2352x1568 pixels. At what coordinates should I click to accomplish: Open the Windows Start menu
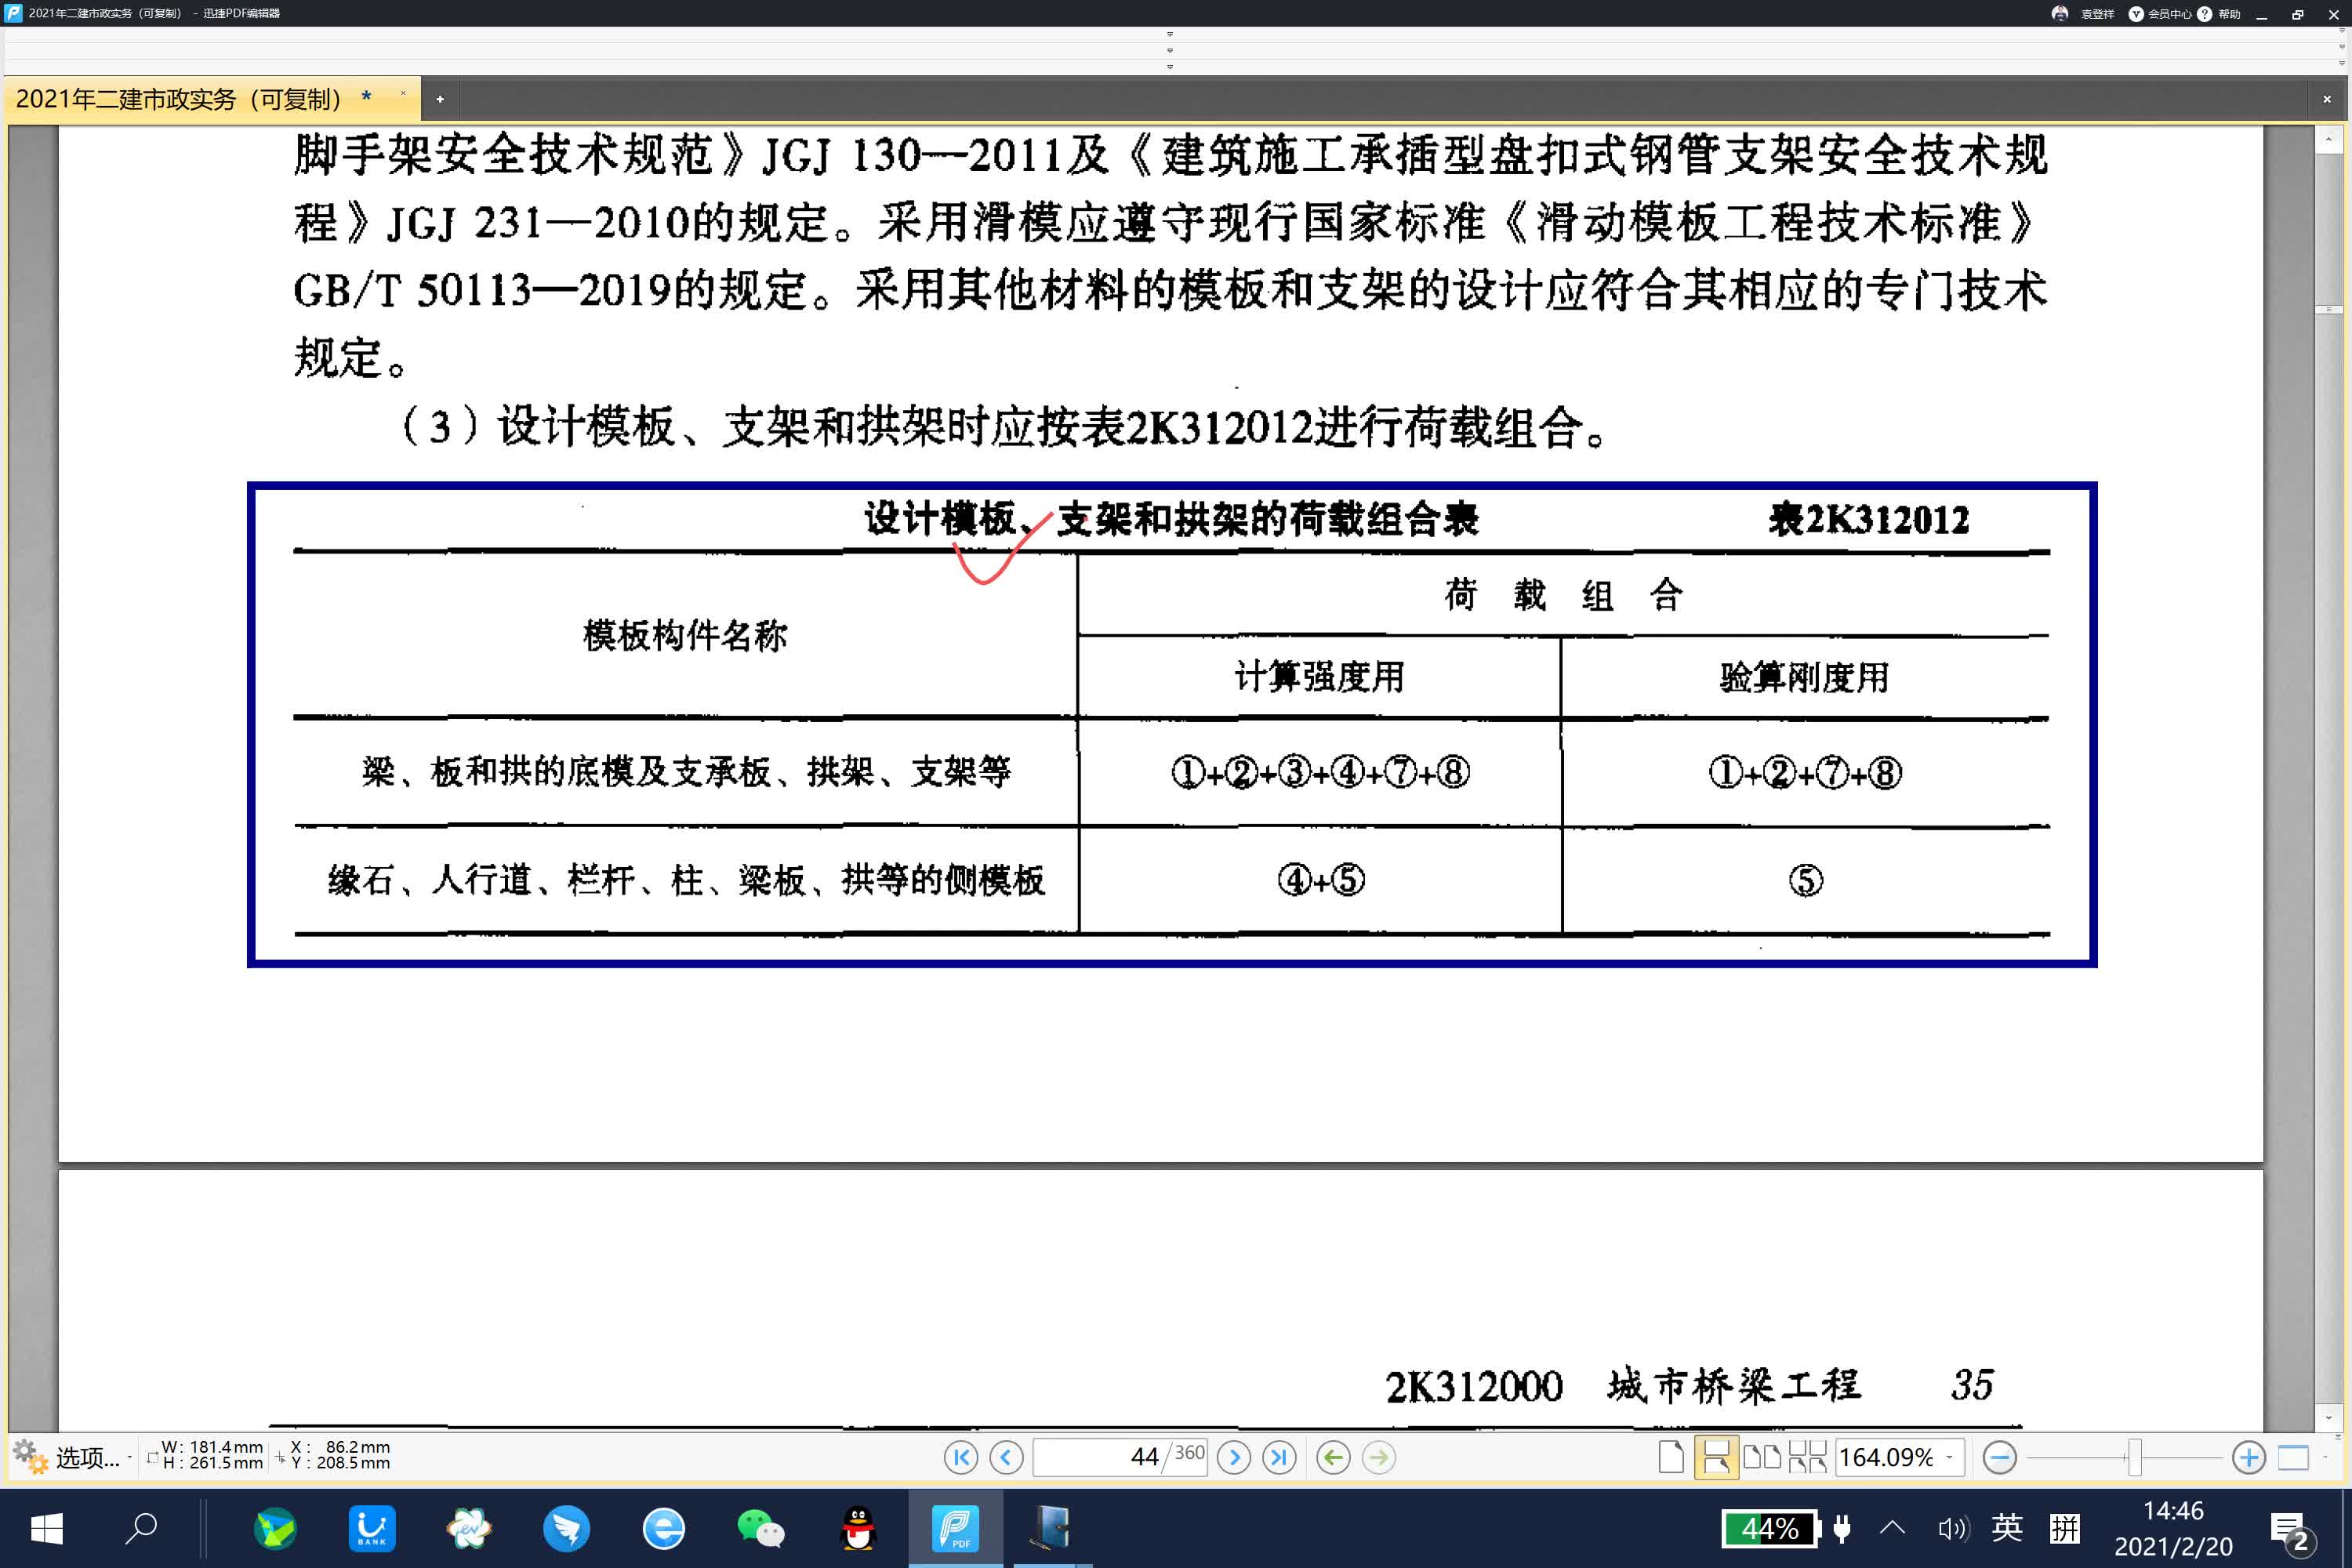(47, 1528)
